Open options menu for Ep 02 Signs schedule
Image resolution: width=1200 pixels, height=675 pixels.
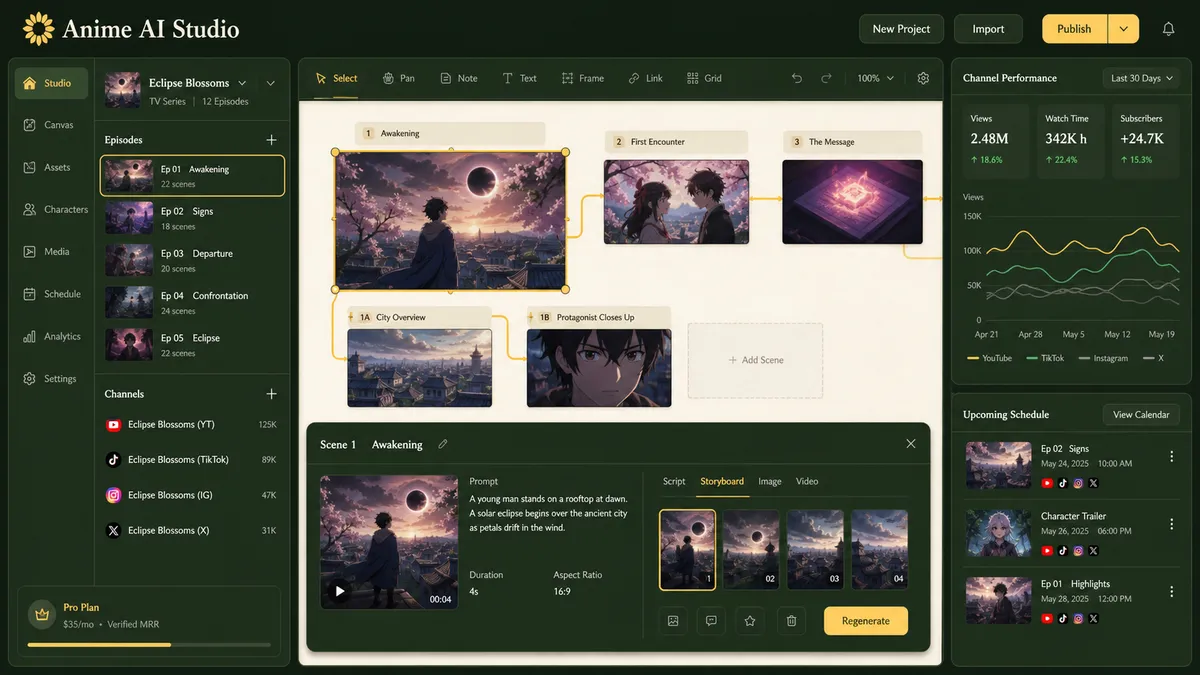coord(1171,456)
